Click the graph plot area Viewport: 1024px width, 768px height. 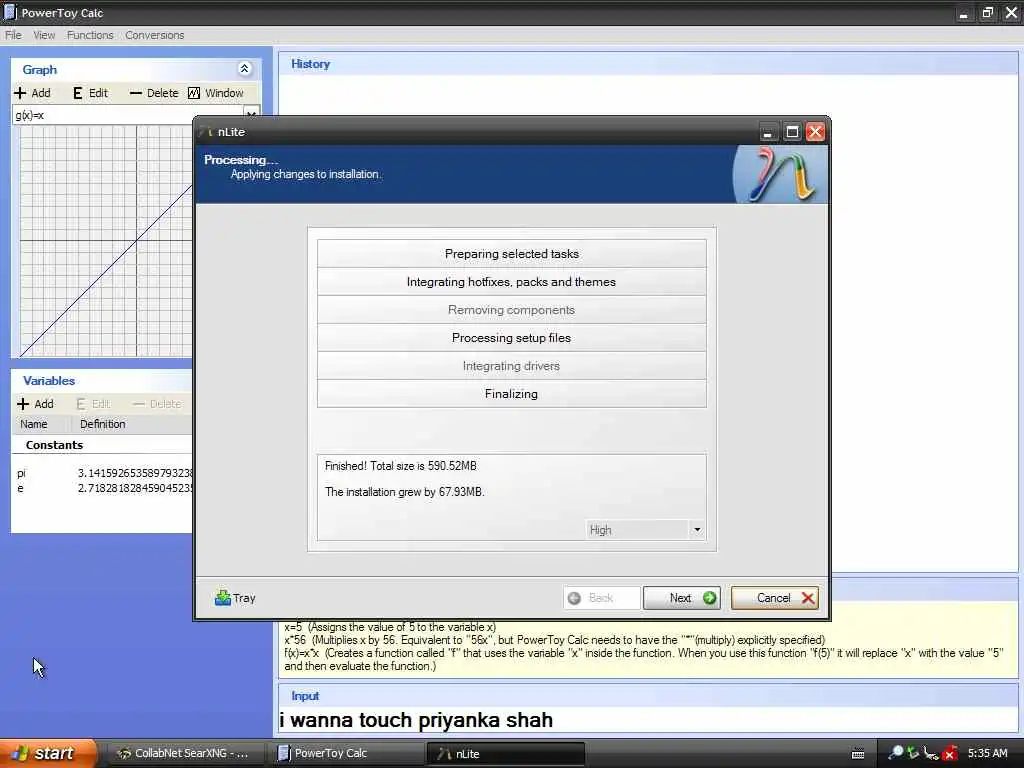106,242
